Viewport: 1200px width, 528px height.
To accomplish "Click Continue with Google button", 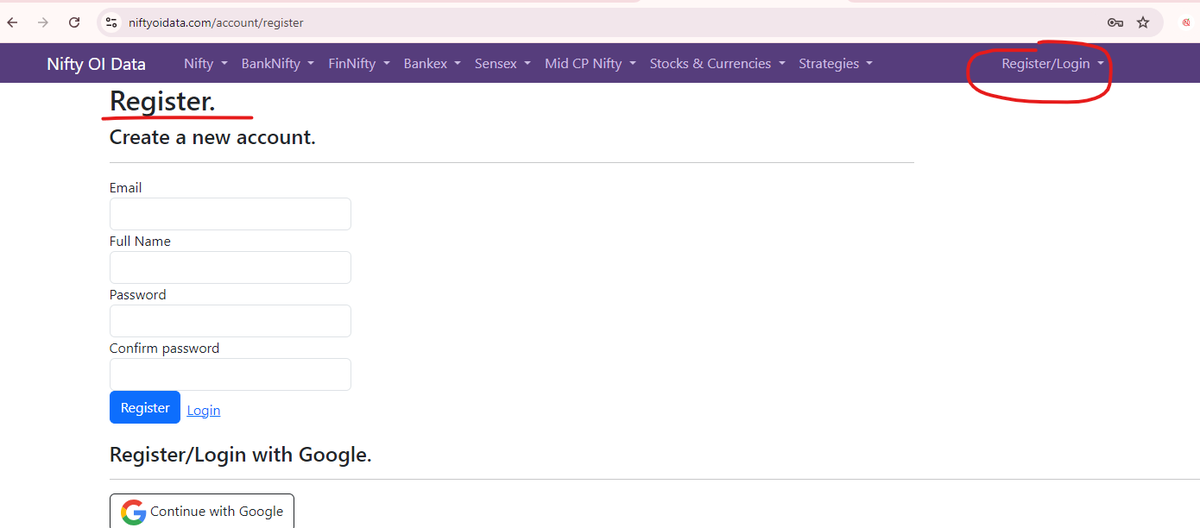I will [202, 511].
